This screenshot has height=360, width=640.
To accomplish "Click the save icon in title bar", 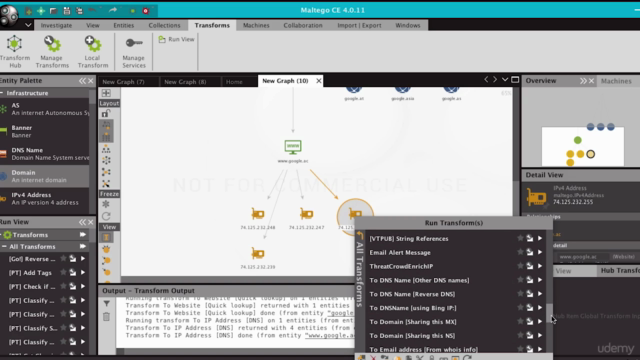I will tap(67, 11).
